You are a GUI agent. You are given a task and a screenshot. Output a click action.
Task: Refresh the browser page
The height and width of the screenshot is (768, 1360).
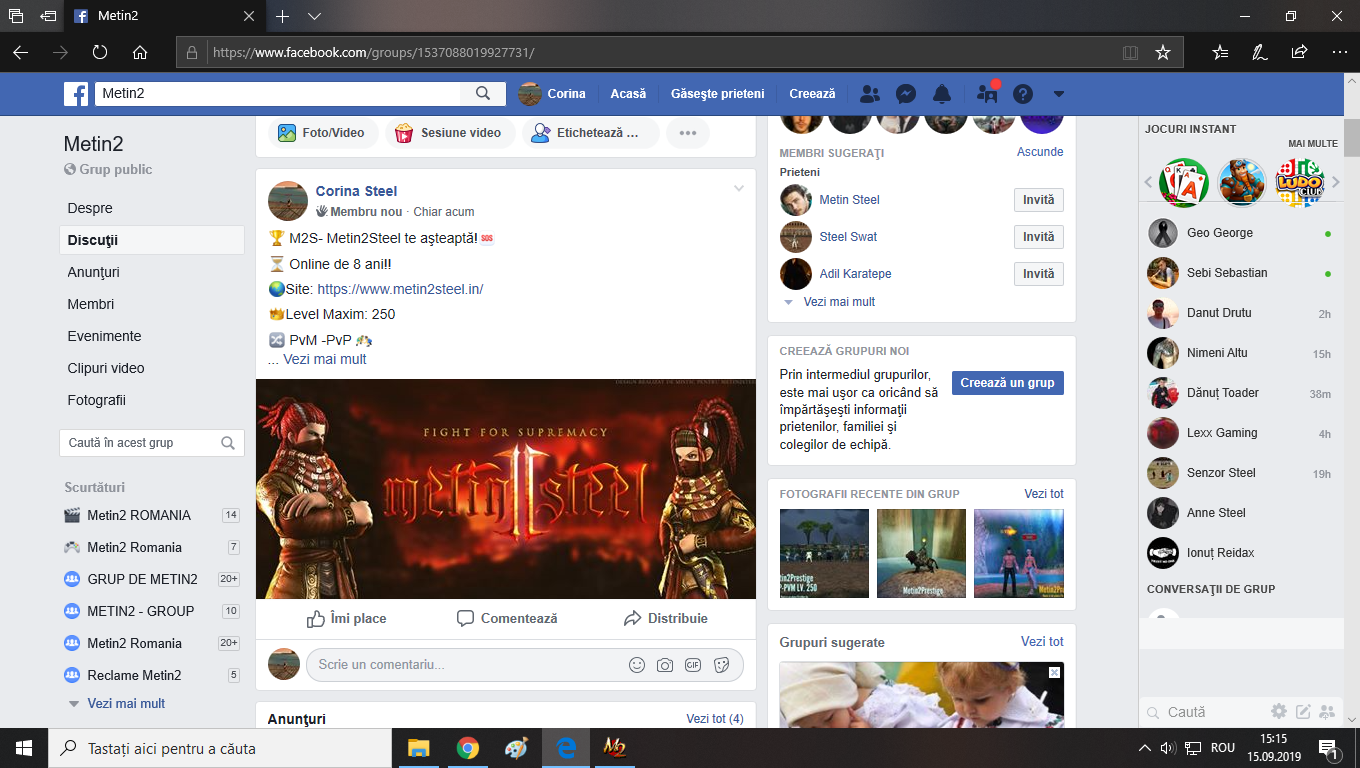pyautogui.click(x=100, y=52)
